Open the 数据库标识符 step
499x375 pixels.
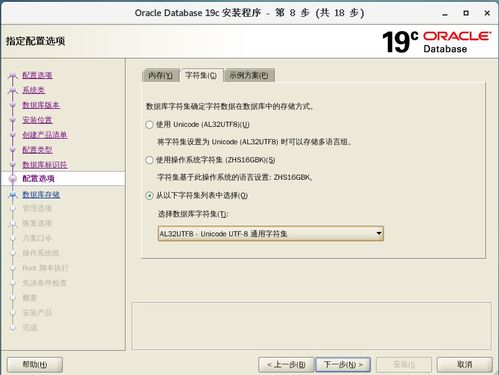pos(45,165)
